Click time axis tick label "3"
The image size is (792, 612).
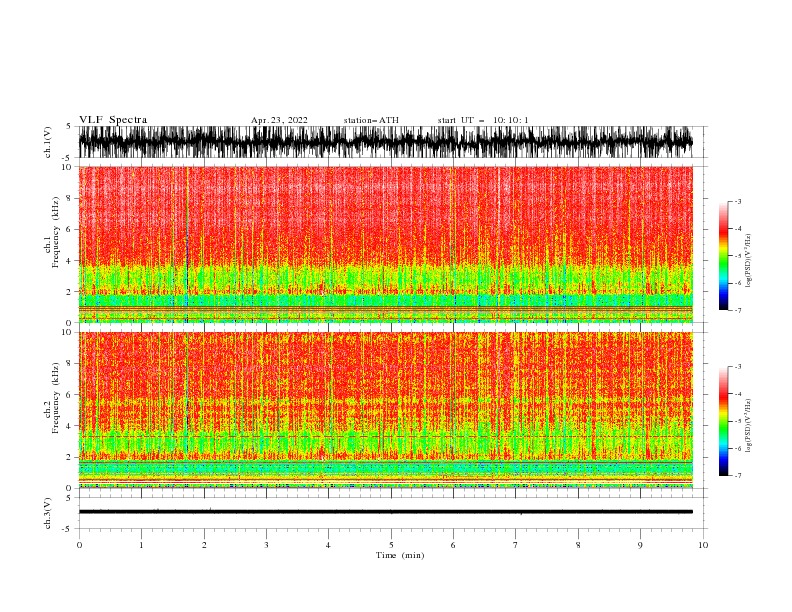266,545
